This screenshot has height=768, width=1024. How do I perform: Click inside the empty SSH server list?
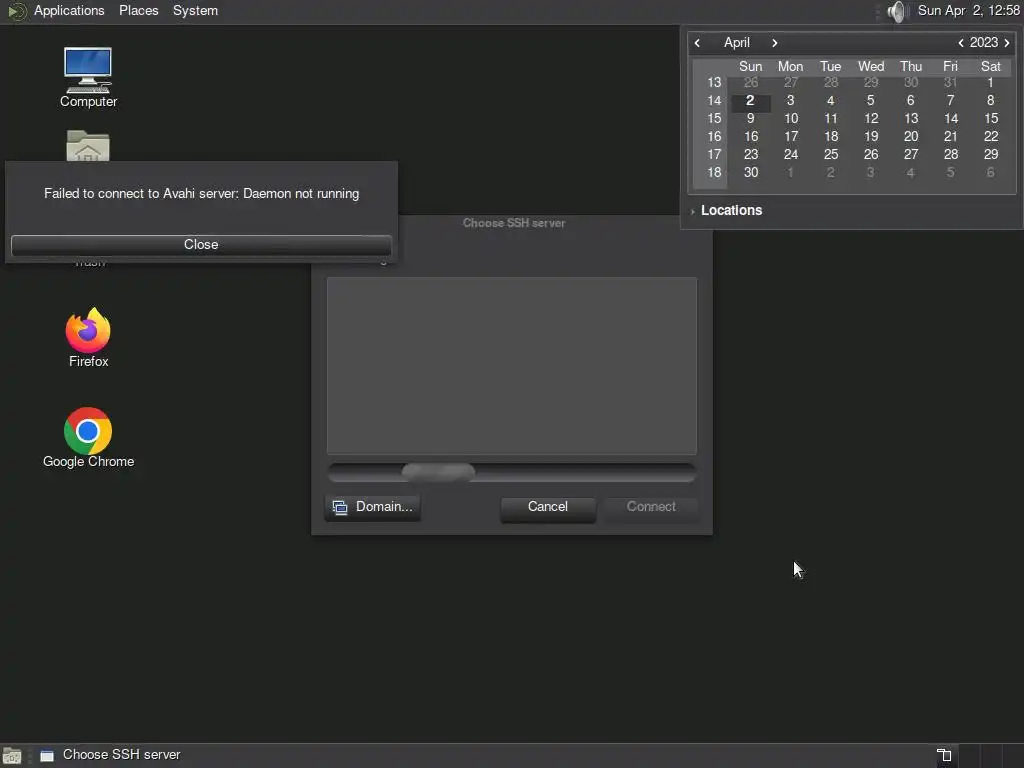pyautogui.click(x=511, y=366)
